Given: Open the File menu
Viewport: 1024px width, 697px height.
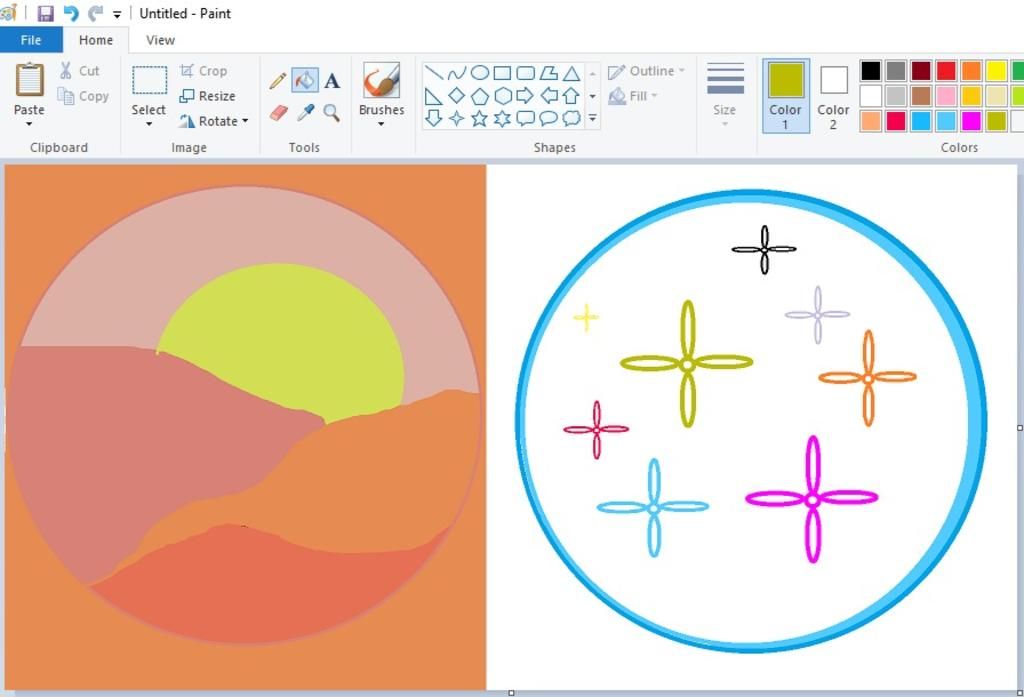Looking at the screenshot, I should coord(31,40).
